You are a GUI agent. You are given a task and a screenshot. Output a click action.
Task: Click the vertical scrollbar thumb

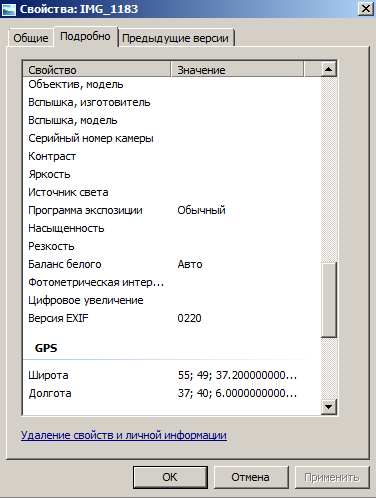(329, 300)
